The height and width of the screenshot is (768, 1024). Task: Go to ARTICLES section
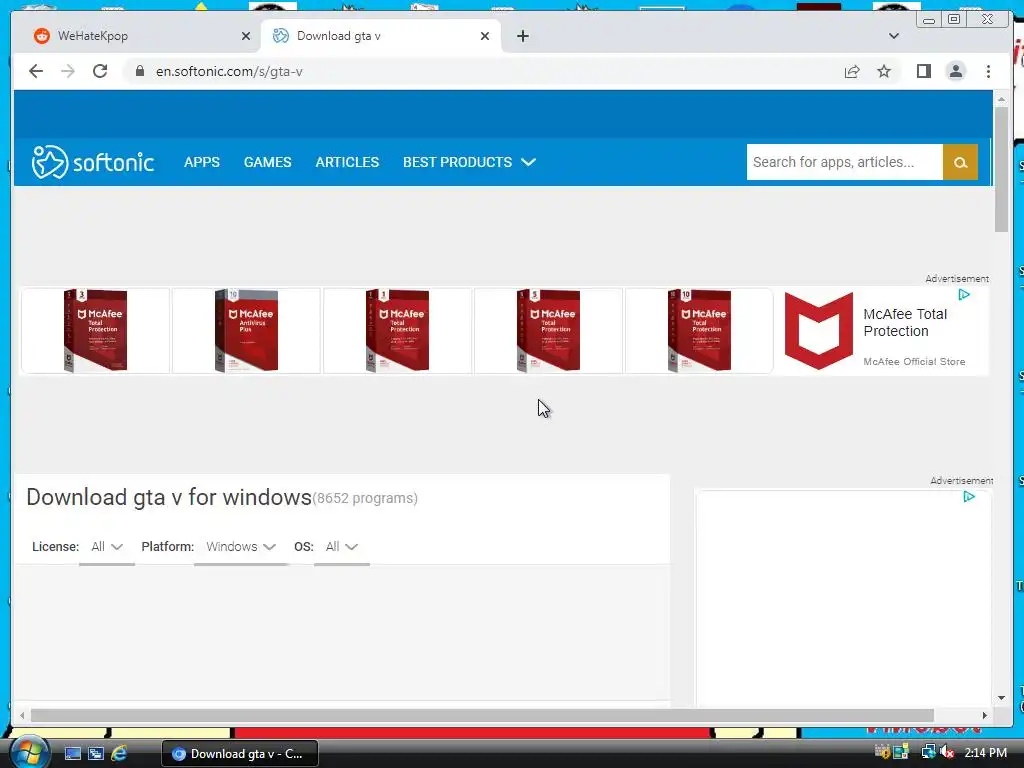(x=347, y=162)
